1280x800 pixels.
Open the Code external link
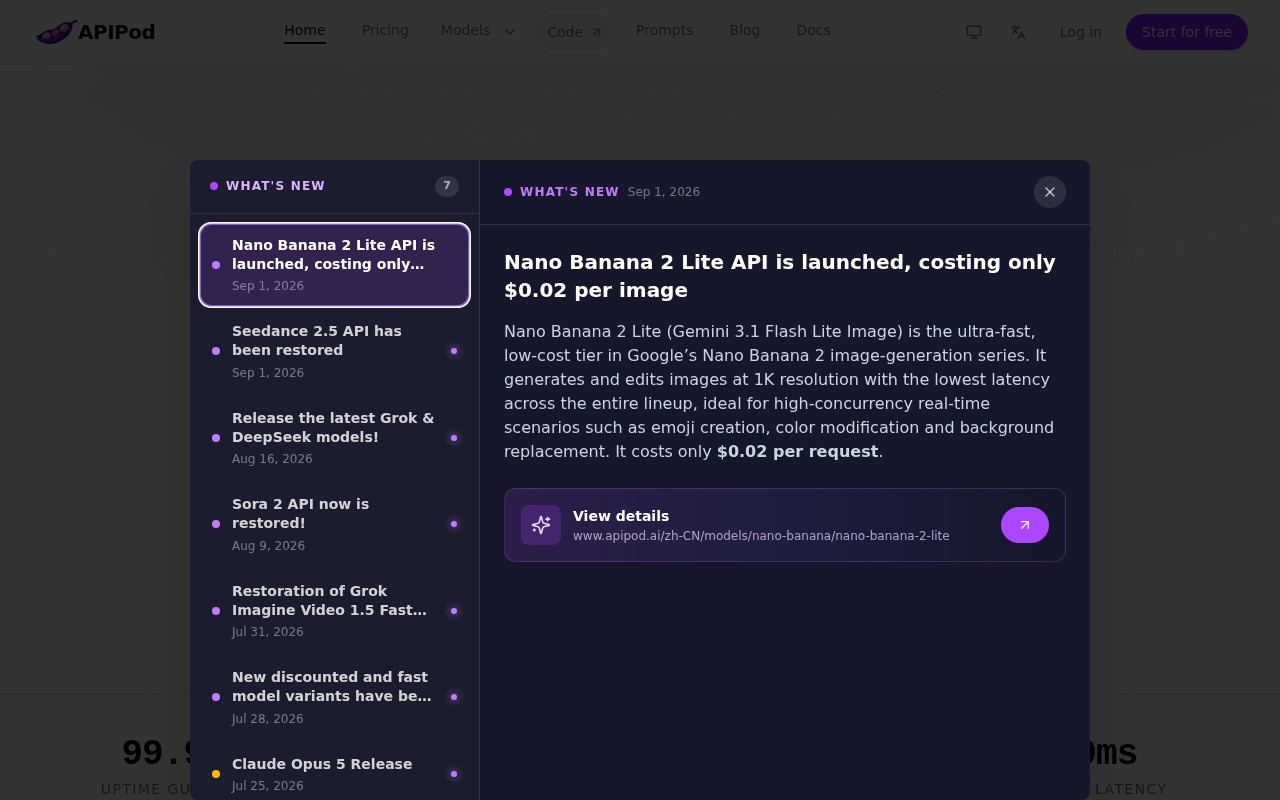(x=574, y=32)
